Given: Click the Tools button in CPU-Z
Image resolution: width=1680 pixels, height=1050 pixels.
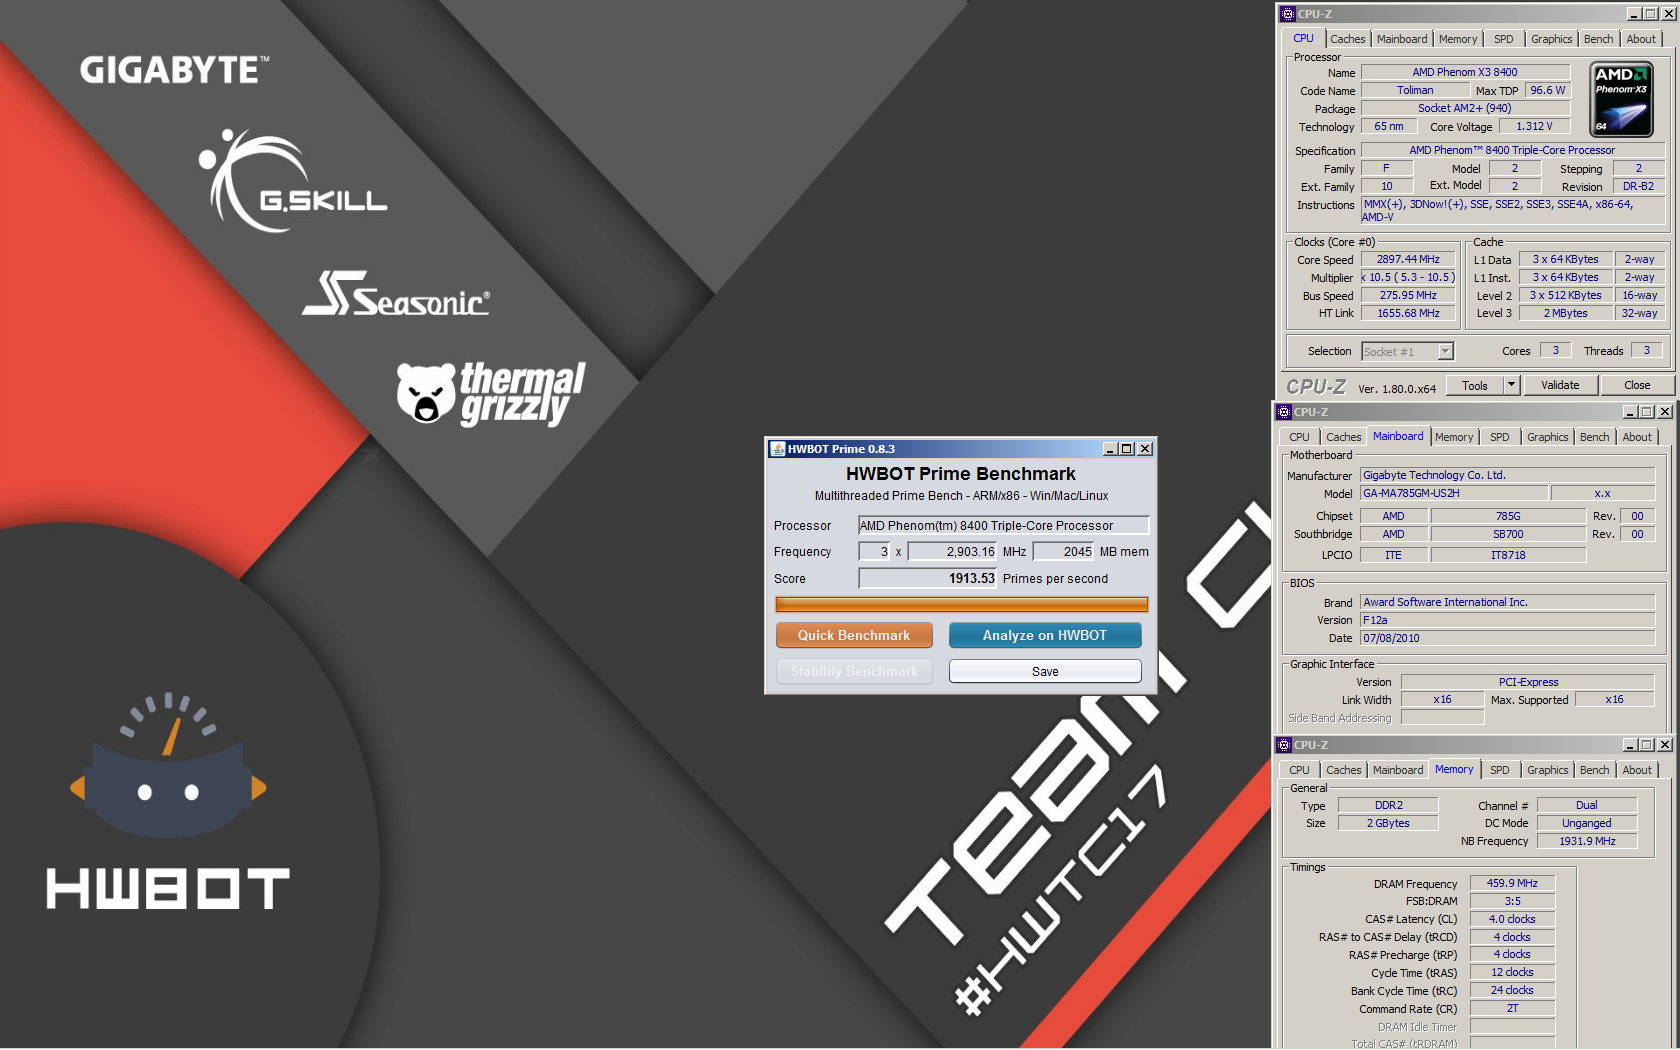Looking at the screenshot, I should tap(1475, 385).
